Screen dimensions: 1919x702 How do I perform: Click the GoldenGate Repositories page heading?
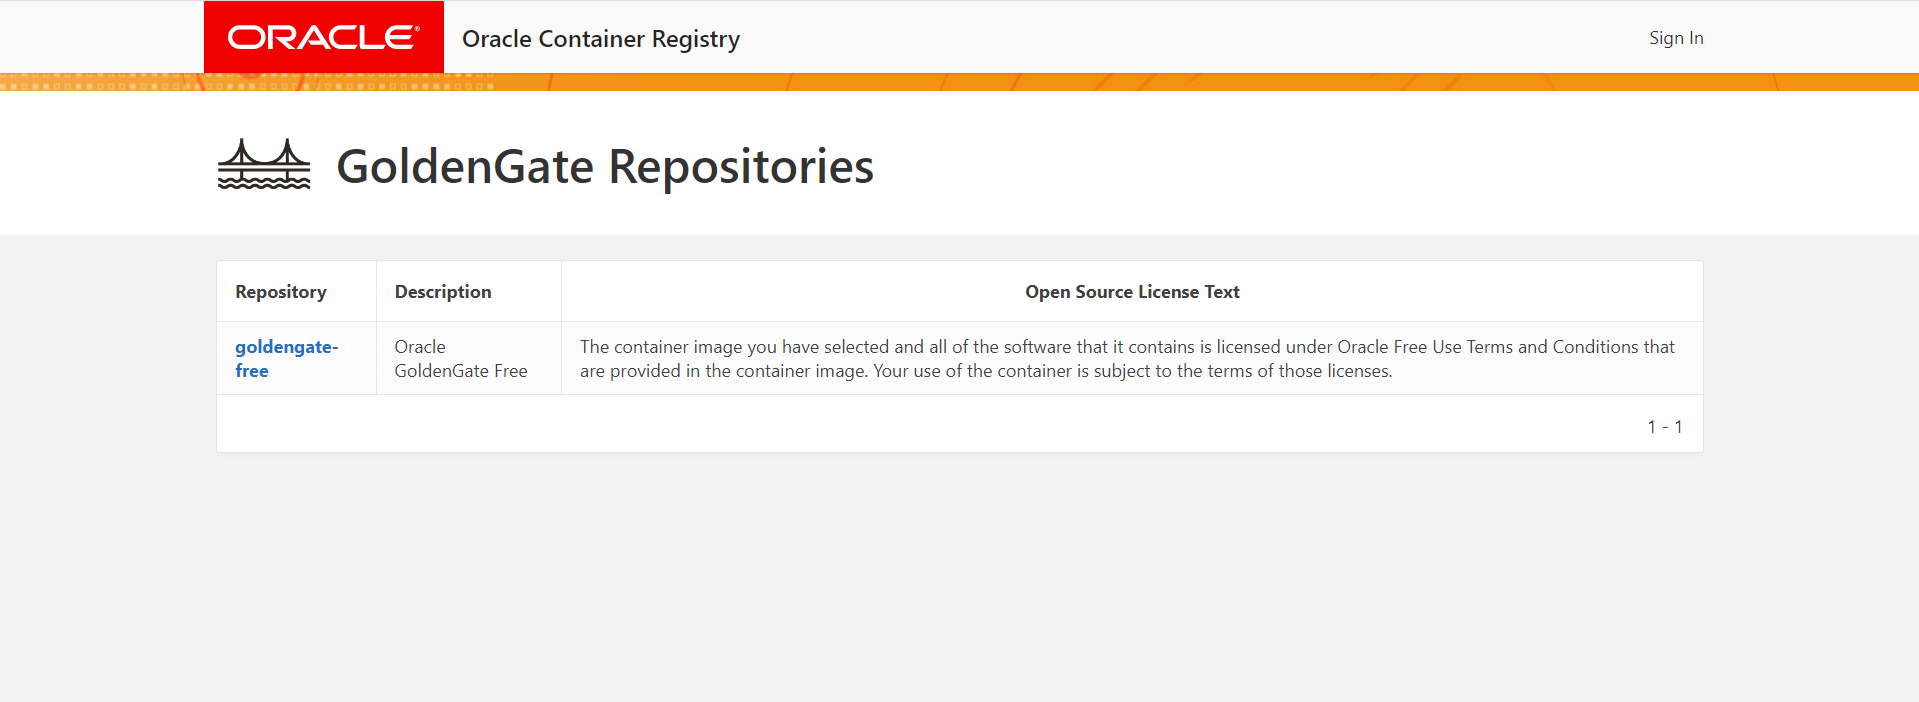tap(605, 166)
